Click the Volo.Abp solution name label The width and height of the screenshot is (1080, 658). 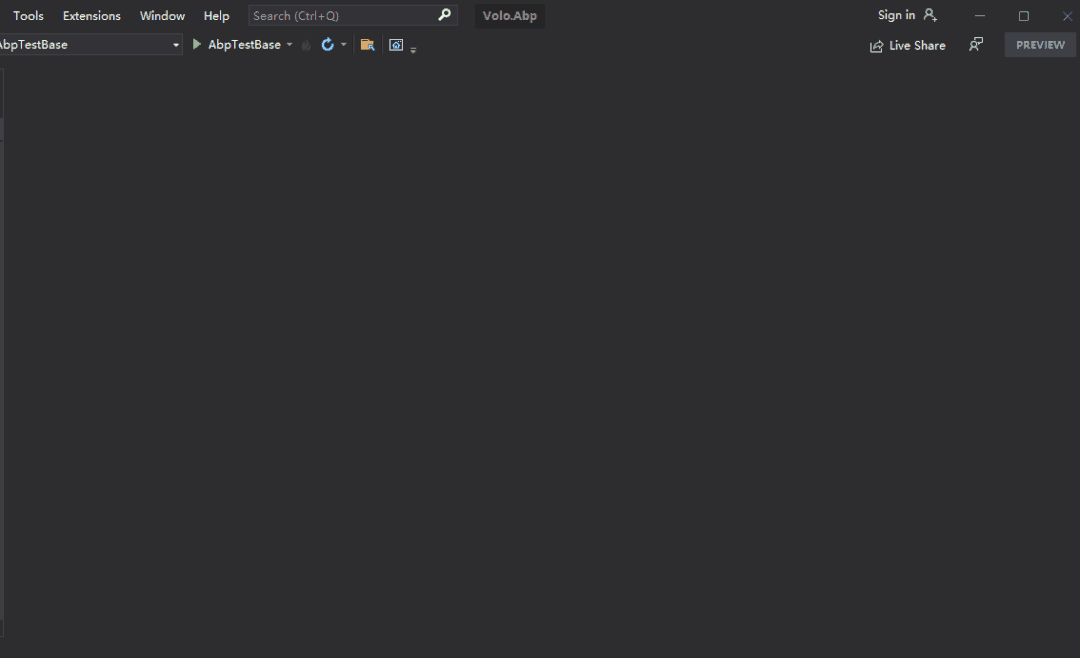[x=510, y=15]
